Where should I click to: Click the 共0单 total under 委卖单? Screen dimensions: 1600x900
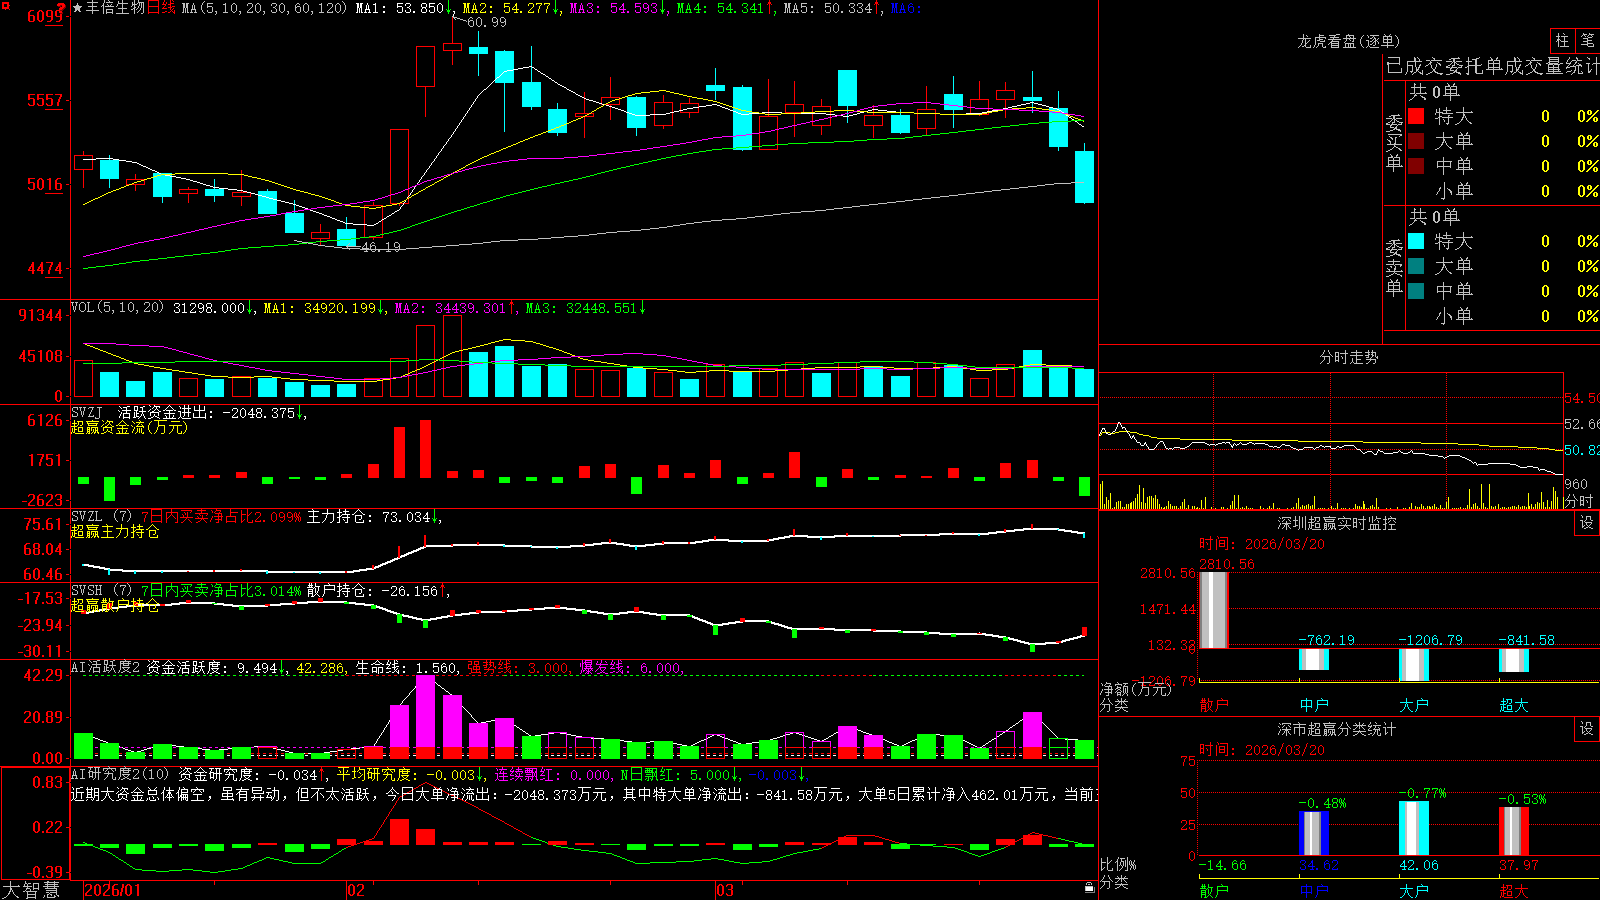tap(1434, 217)
